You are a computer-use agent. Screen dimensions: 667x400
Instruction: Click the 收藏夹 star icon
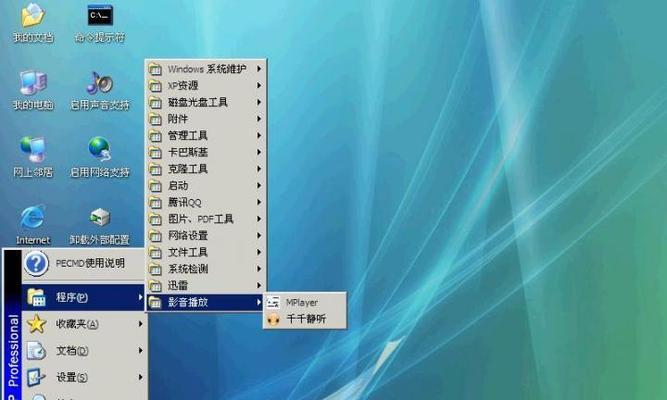[x=37, y=324]
